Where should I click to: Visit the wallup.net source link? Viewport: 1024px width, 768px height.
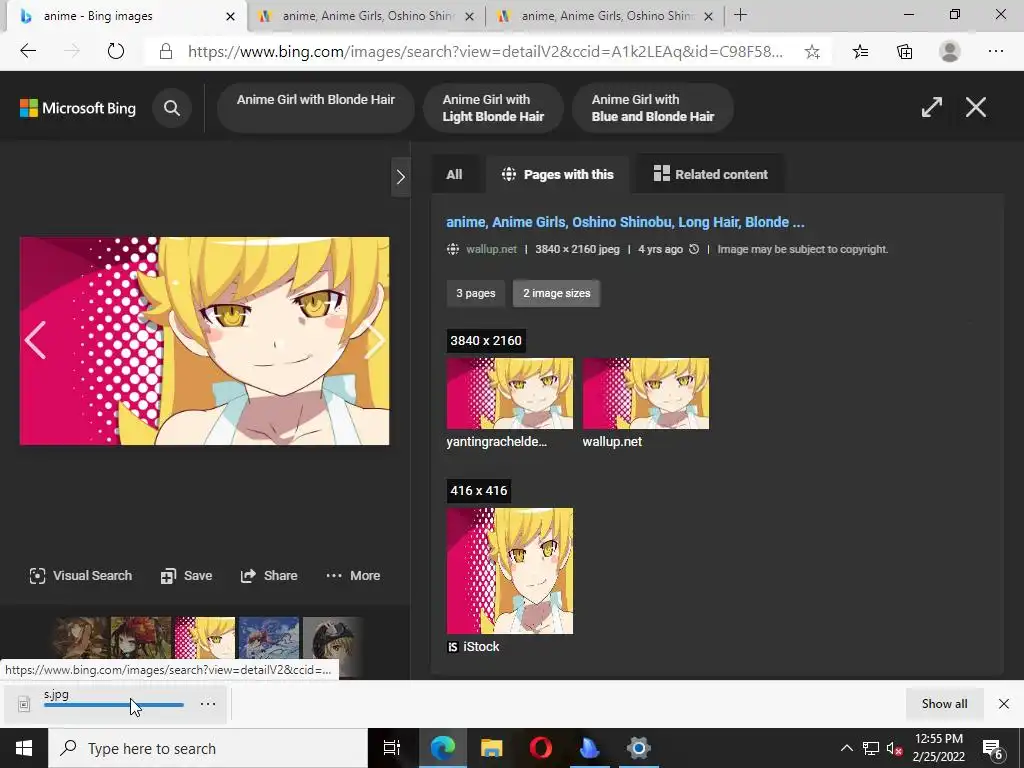tap(491, 249)
